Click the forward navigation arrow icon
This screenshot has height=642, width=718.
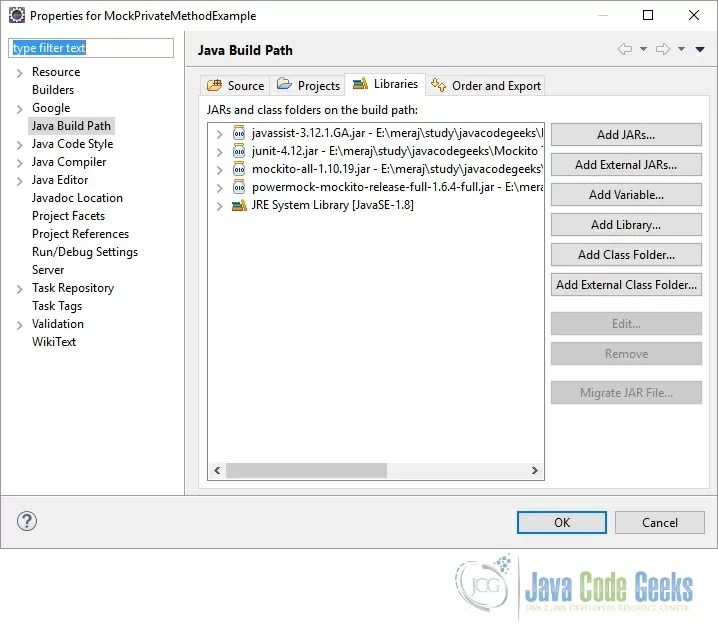pos(663,49)
